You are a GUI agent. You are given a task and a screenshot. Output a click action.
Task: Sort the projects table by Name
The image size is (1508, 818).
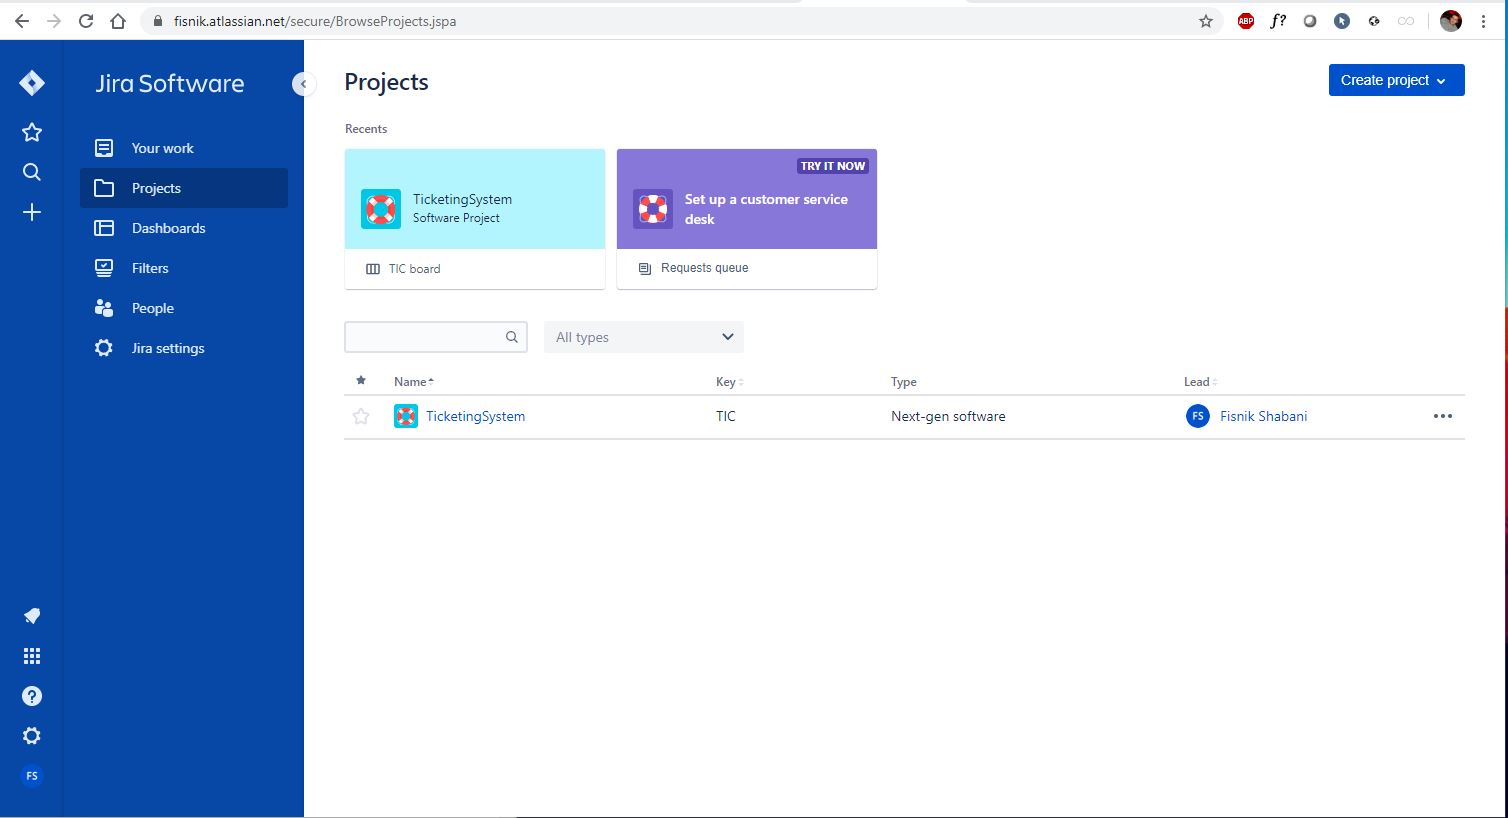point(413,382)
